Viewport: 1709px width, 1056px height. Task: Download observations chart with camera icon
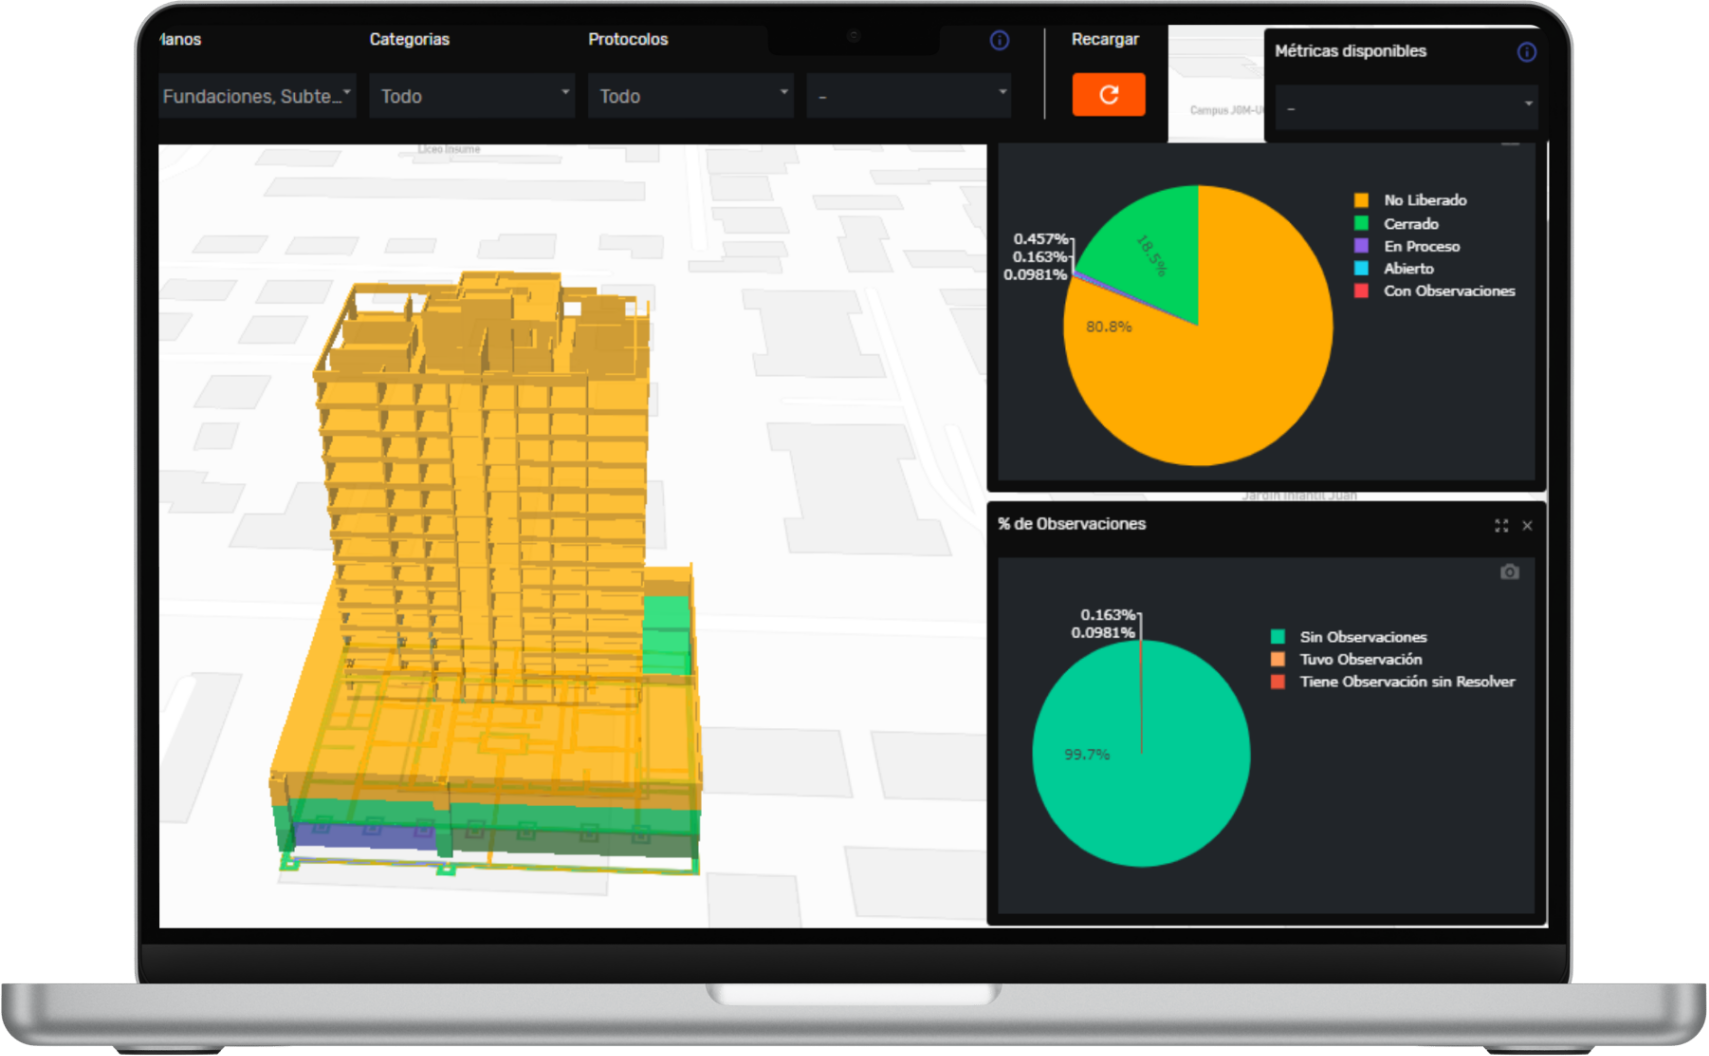point(1509,572)
